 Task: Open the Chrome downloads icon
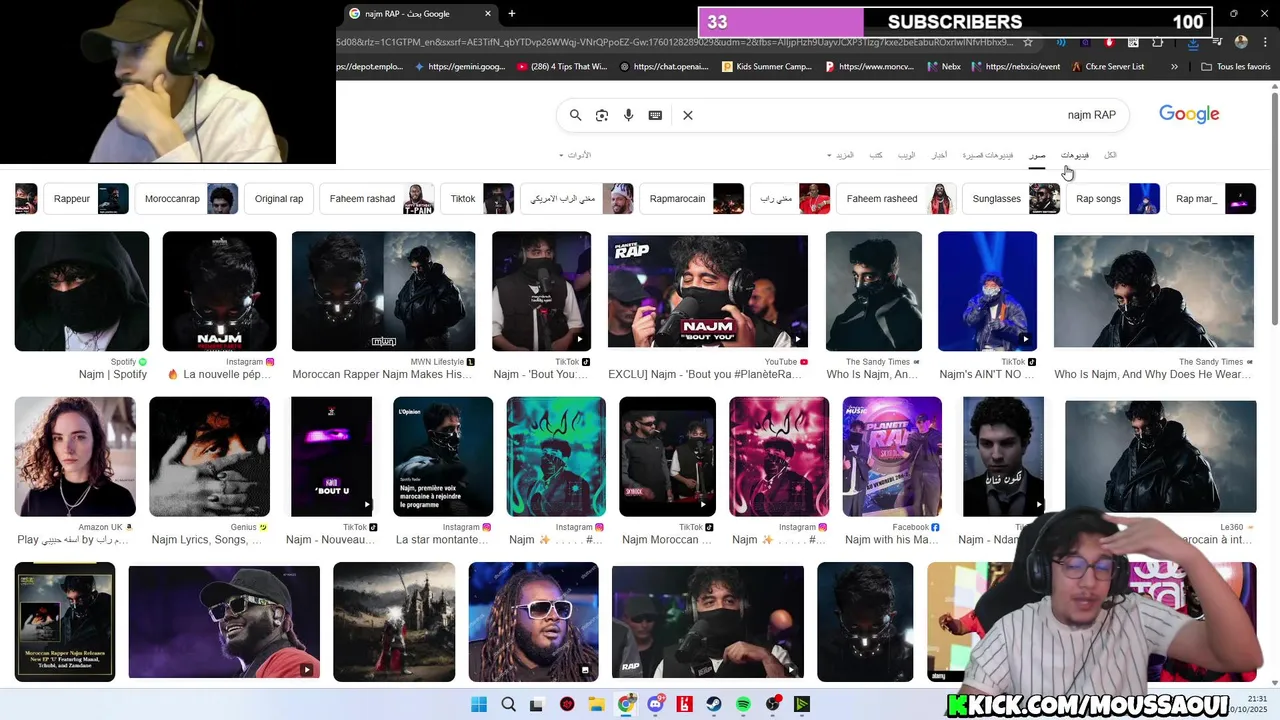[1193, 42]
